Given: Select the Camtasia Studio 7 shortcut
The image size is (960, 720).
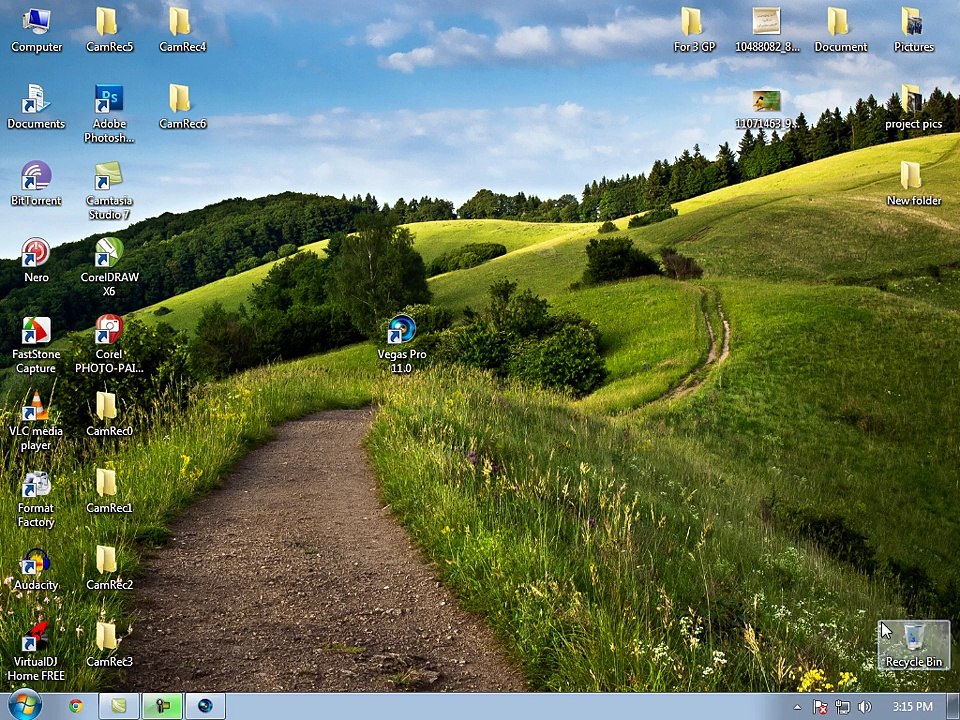Looking at the screenshot, I should (x=109, y=191).
